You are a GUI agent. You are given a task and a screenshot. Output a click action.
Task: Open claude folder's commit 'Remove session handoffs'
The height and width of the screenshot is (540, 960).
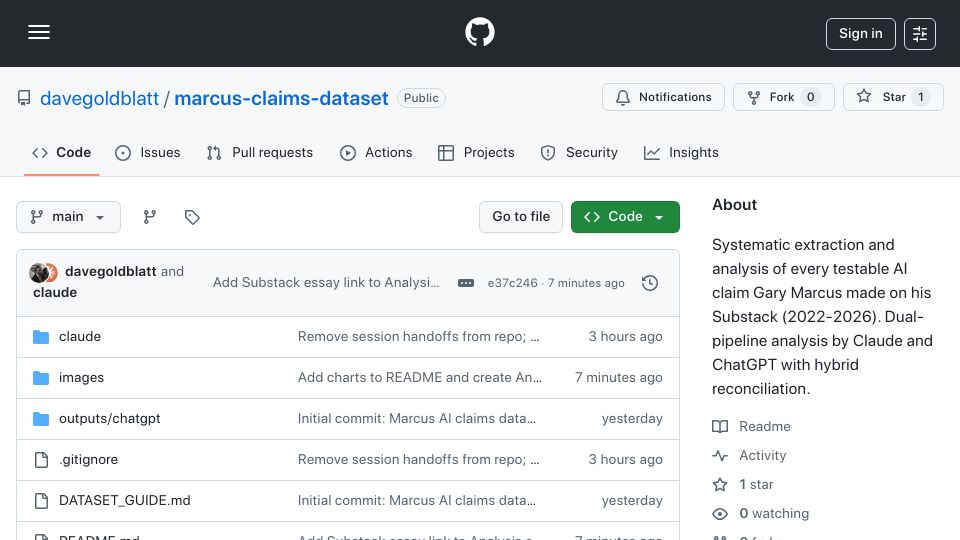[418, 336]
